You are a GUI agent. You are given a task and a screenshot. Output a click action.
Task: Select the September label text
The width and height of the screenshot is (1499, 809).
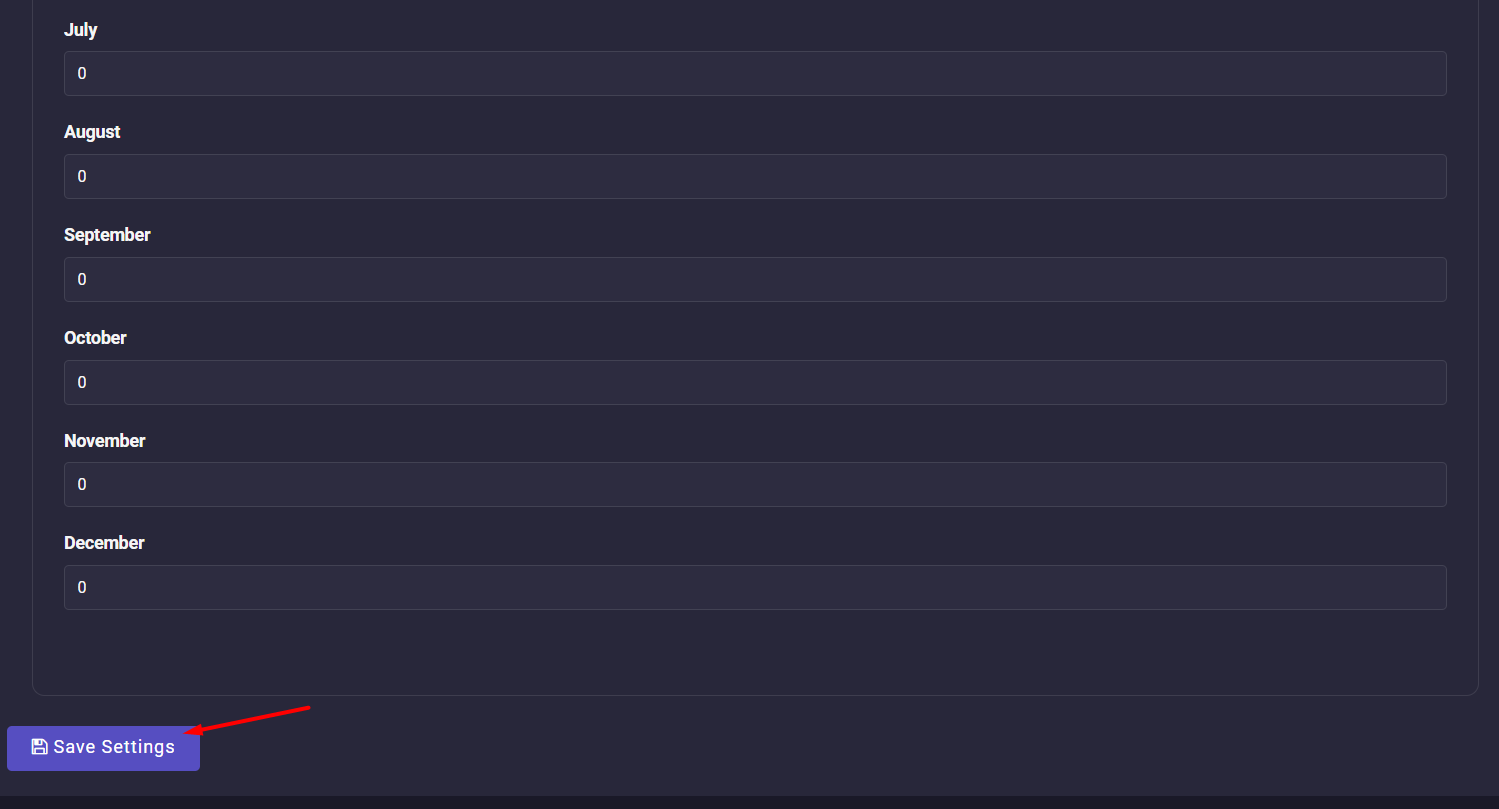click(107, 235)
